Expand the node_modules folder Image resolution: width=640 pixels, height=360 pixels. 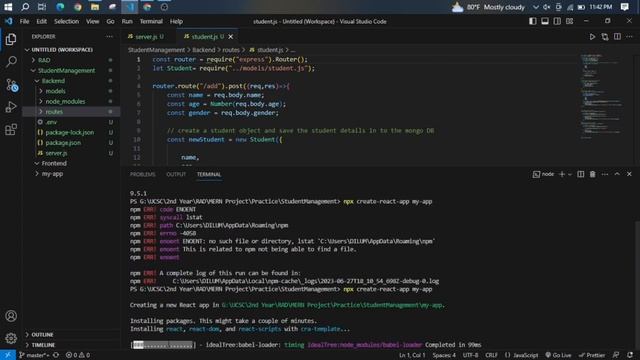tap(71, 101)
